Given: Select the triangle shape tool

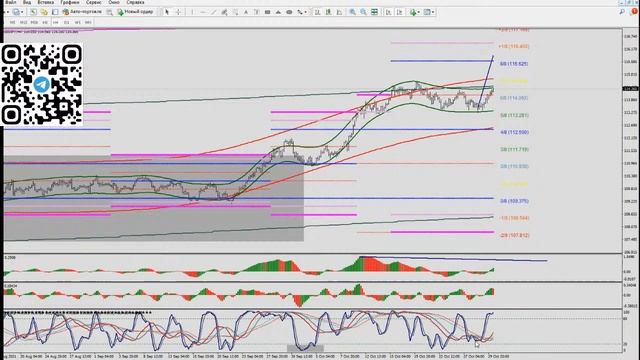Looking at the screenshot, I should click(278, 12).
